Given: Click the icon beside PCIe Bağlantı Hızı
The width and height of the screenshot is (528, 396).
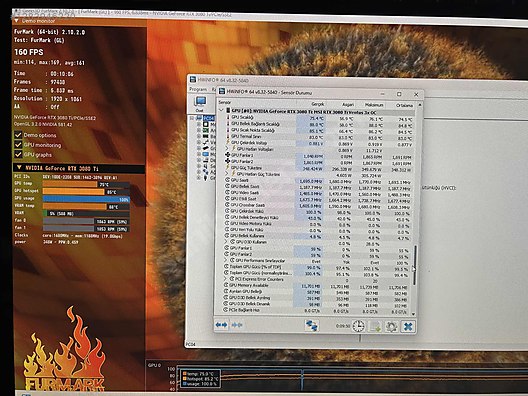Looking at the screenshot, I should [x=226, y=310].
